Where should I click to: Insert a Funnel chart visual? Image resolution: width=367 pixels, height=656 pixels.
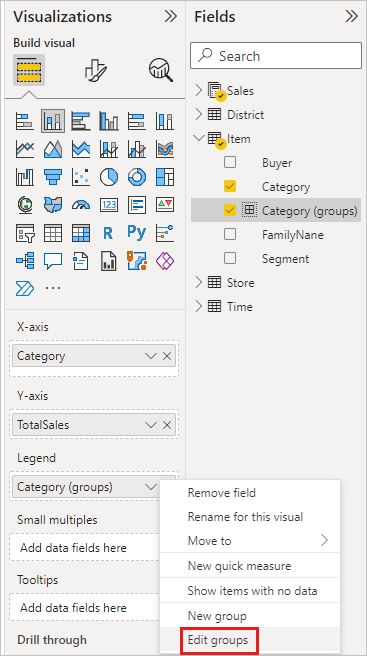tap(53, 177)
